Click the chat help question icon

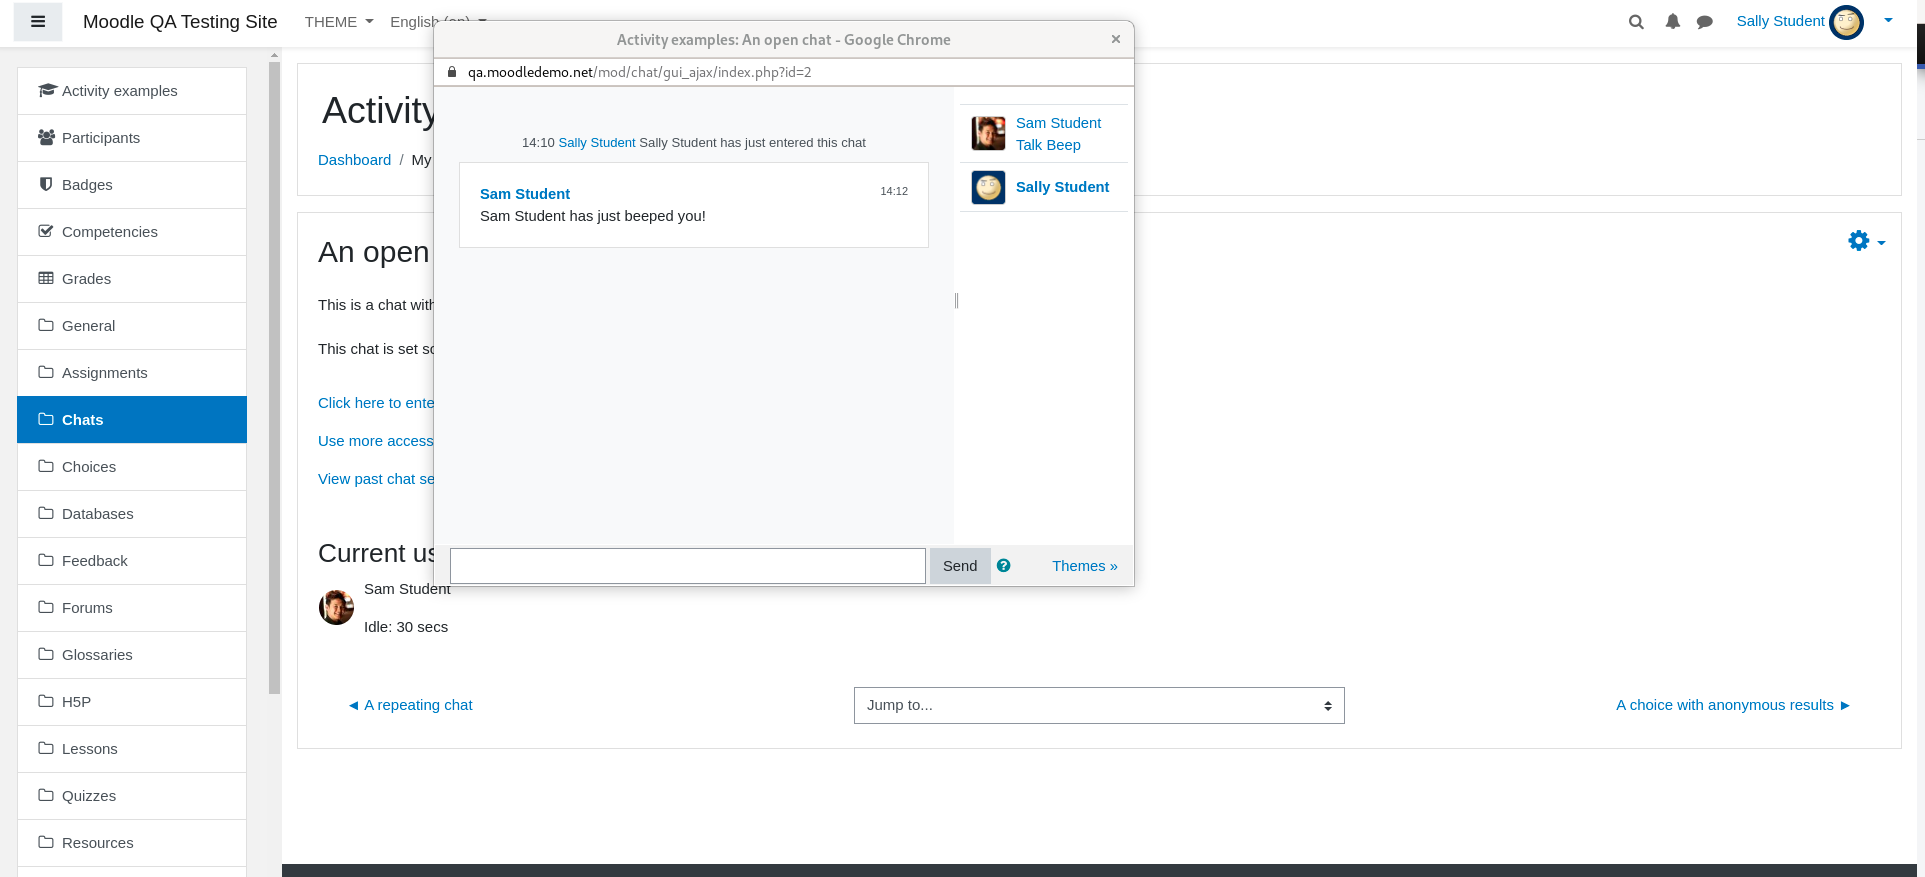[x=1004, y=565]
